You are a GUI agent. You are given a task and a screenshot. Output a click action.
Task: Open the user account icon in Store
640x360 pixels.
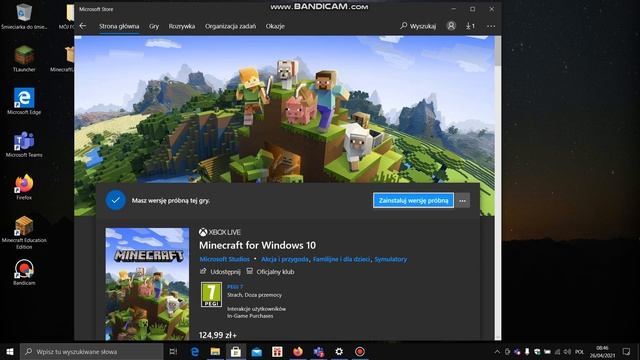click(451, 26)
